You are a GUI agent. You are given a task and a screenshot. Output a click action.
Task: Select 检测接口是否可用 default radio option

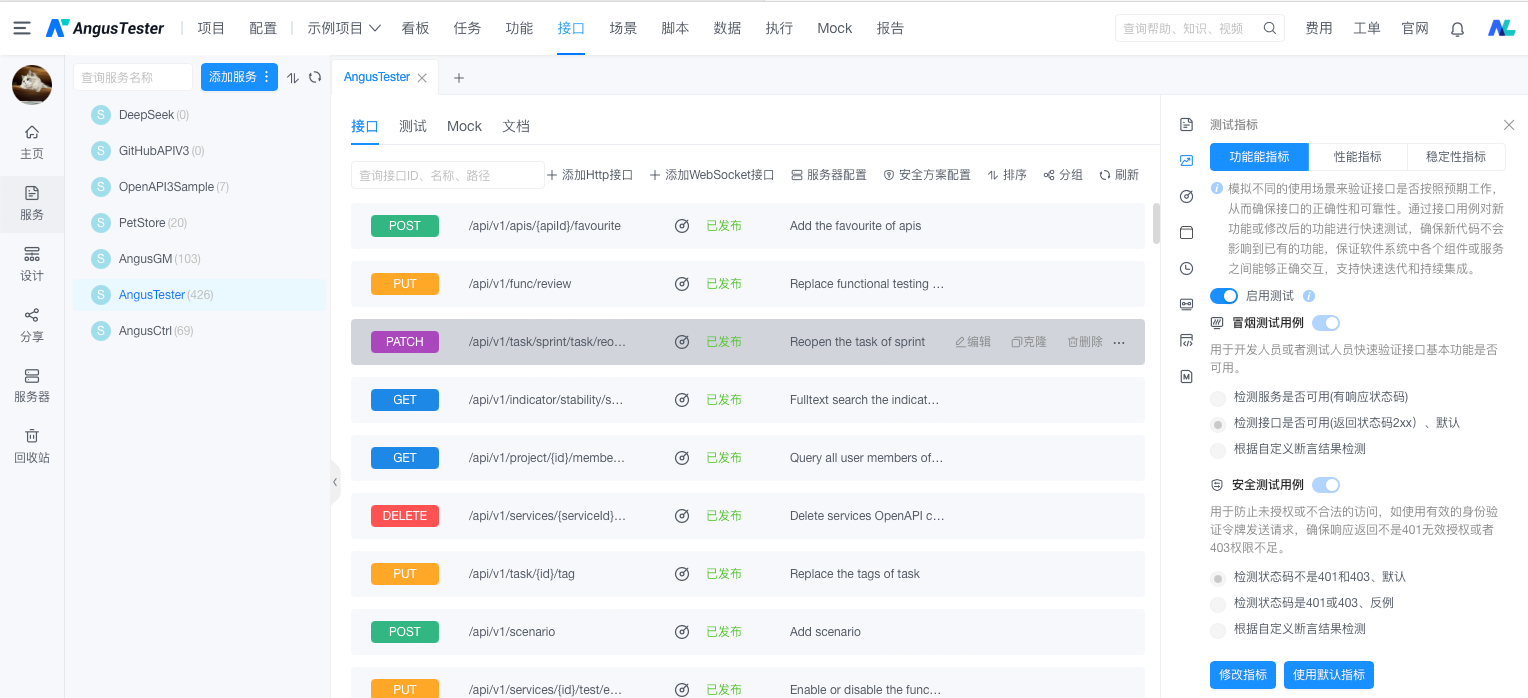(x=1218, y=424)
